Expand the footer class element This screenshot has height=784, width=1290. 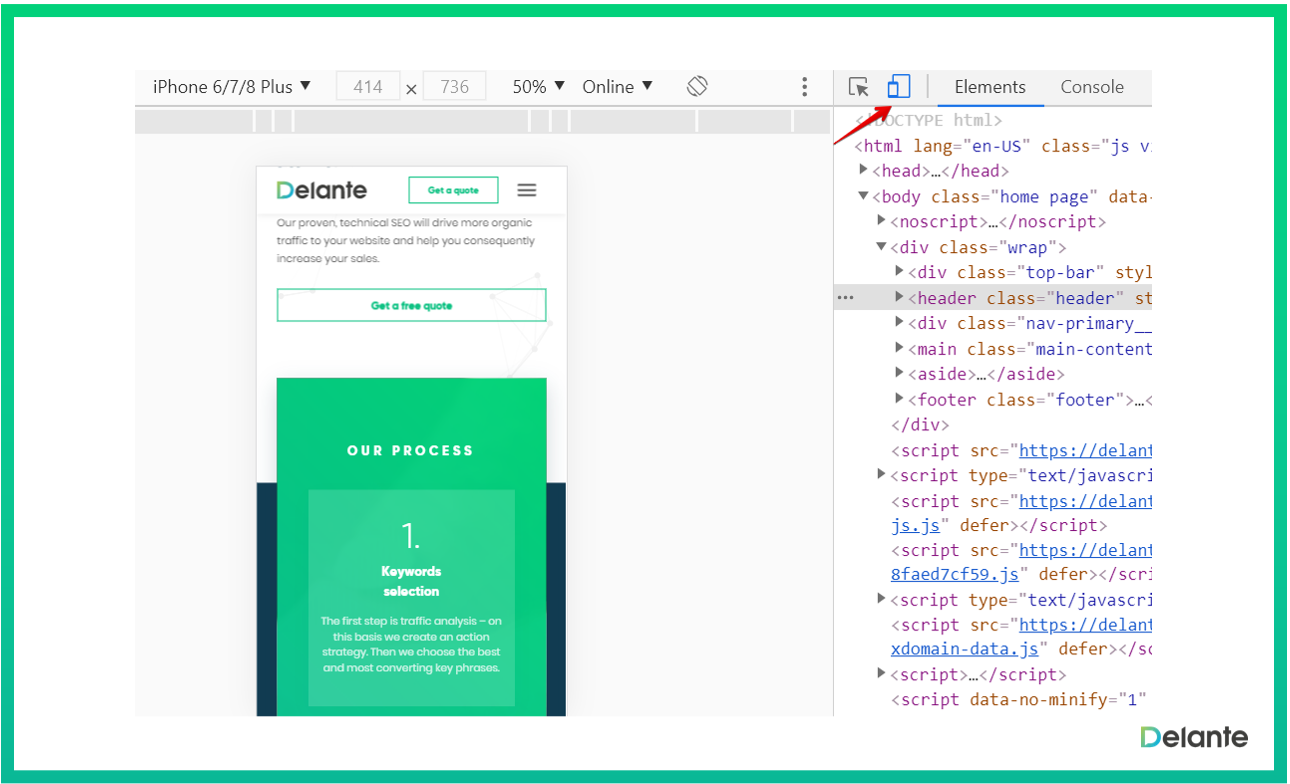(899, 400)
